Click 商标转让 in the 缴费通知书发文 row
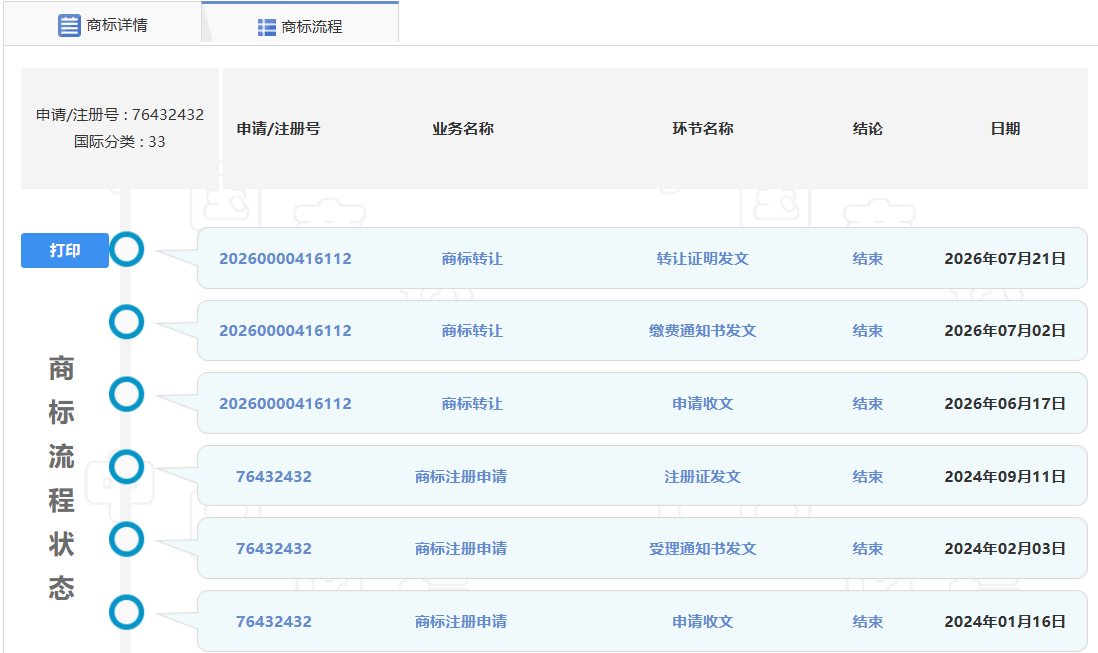 [x=472, y=330]
